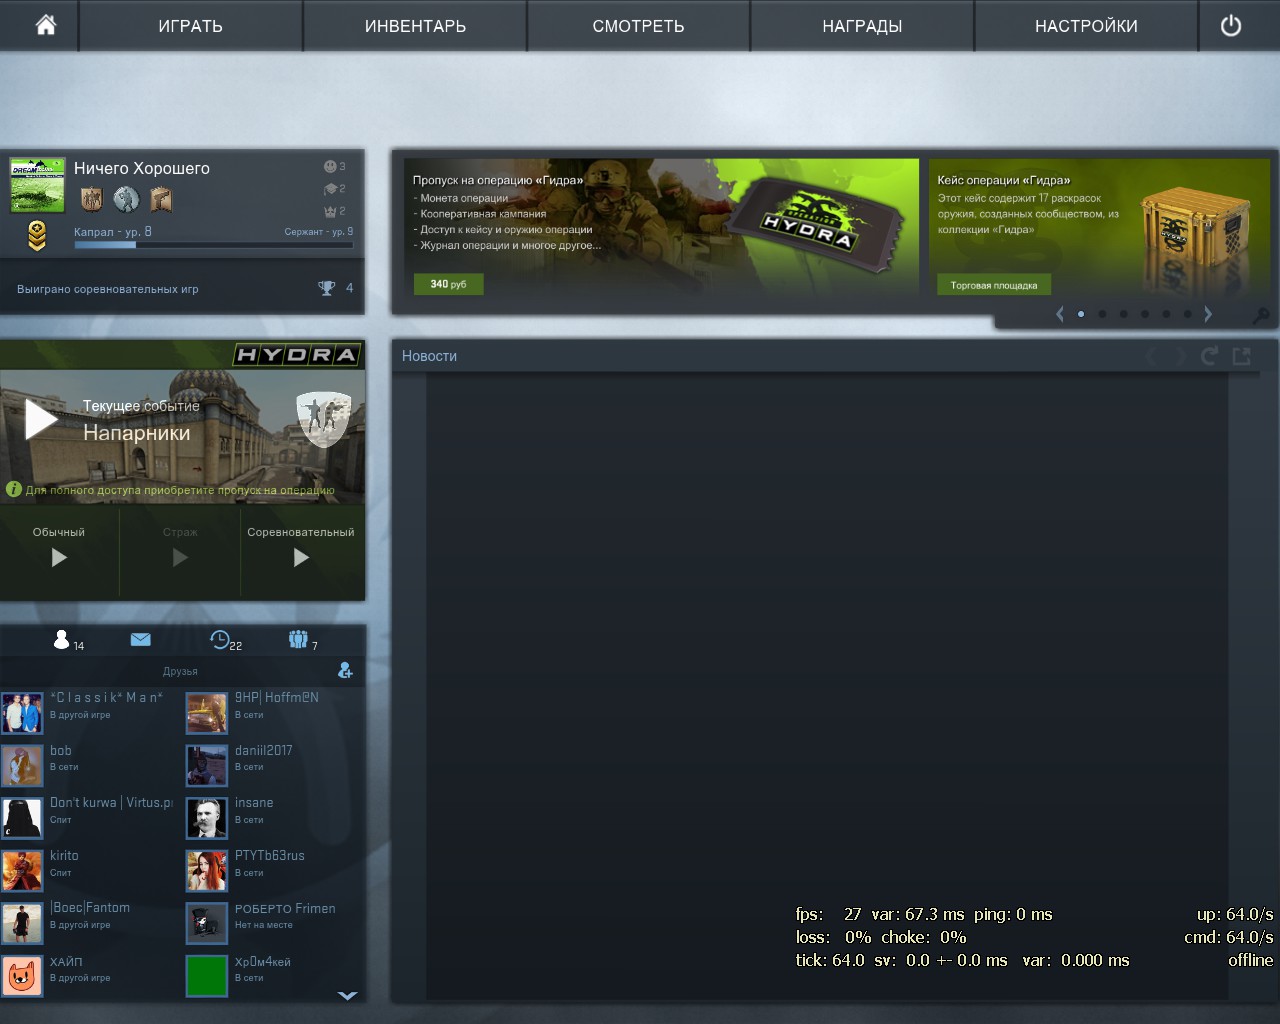The height and width of the screenshot is (1024, 1280).
Task: Click the competitive wins trophy icon
Action: tap(327, 288)
